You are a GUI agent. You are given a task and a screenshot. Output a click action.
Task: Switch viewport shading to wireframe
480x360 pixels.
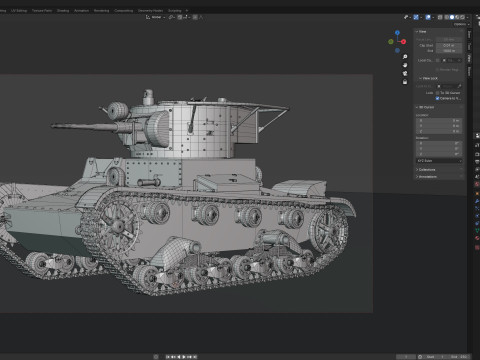point(447,17)
